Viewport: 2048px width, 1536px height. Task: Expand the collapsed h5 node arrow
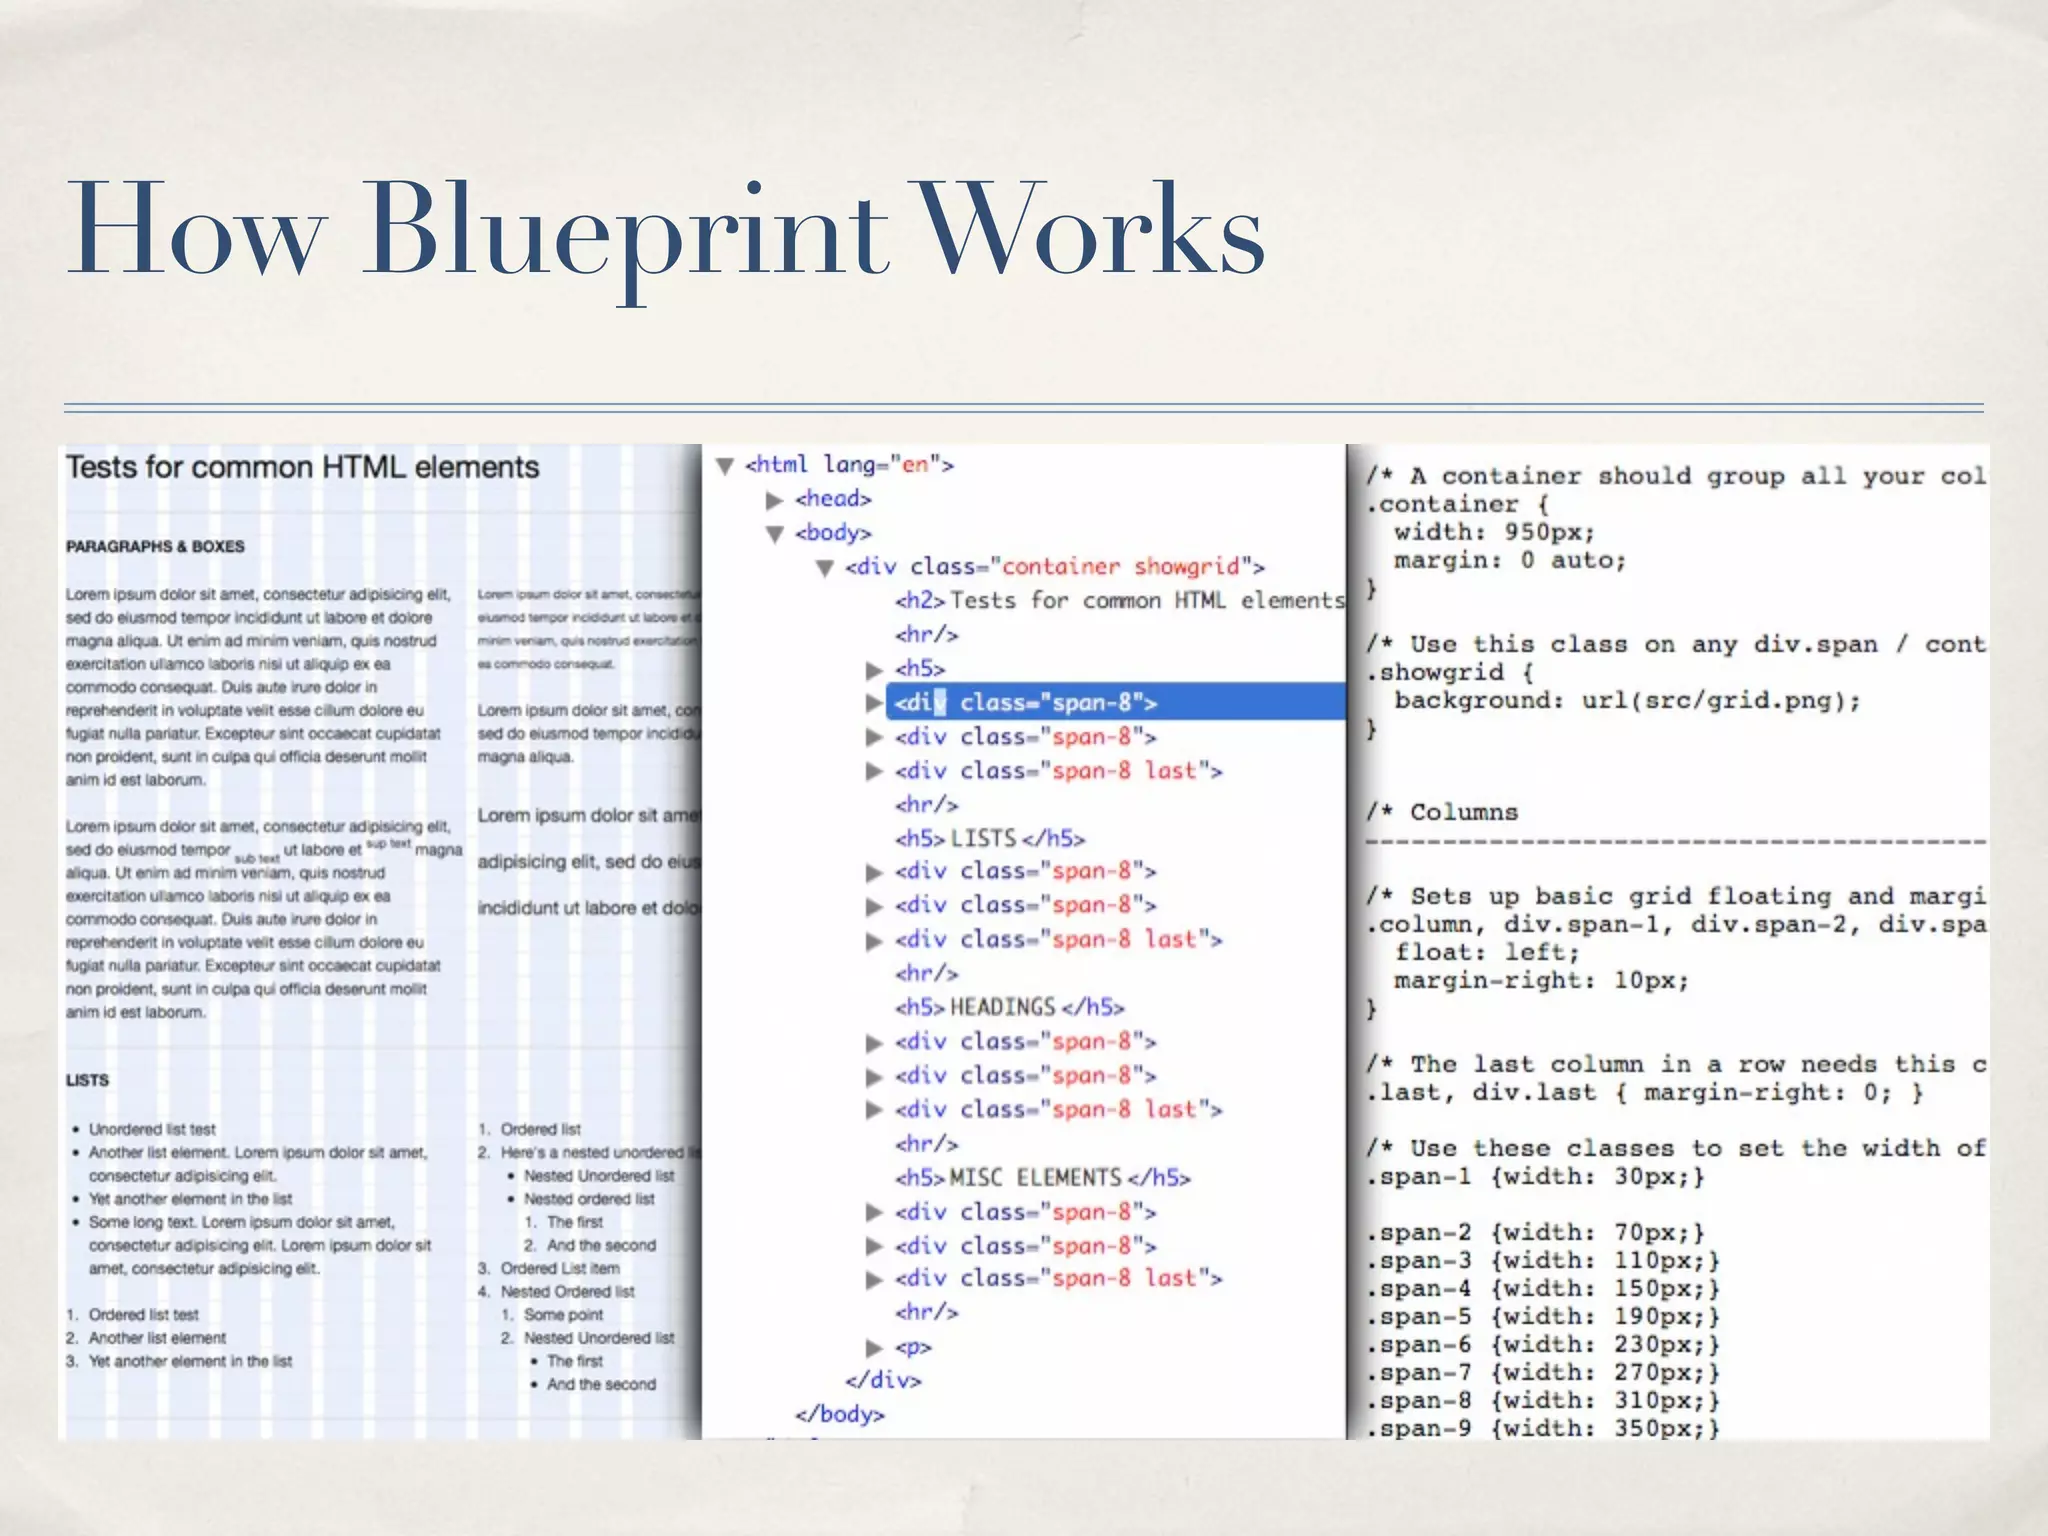click(875, 669)
